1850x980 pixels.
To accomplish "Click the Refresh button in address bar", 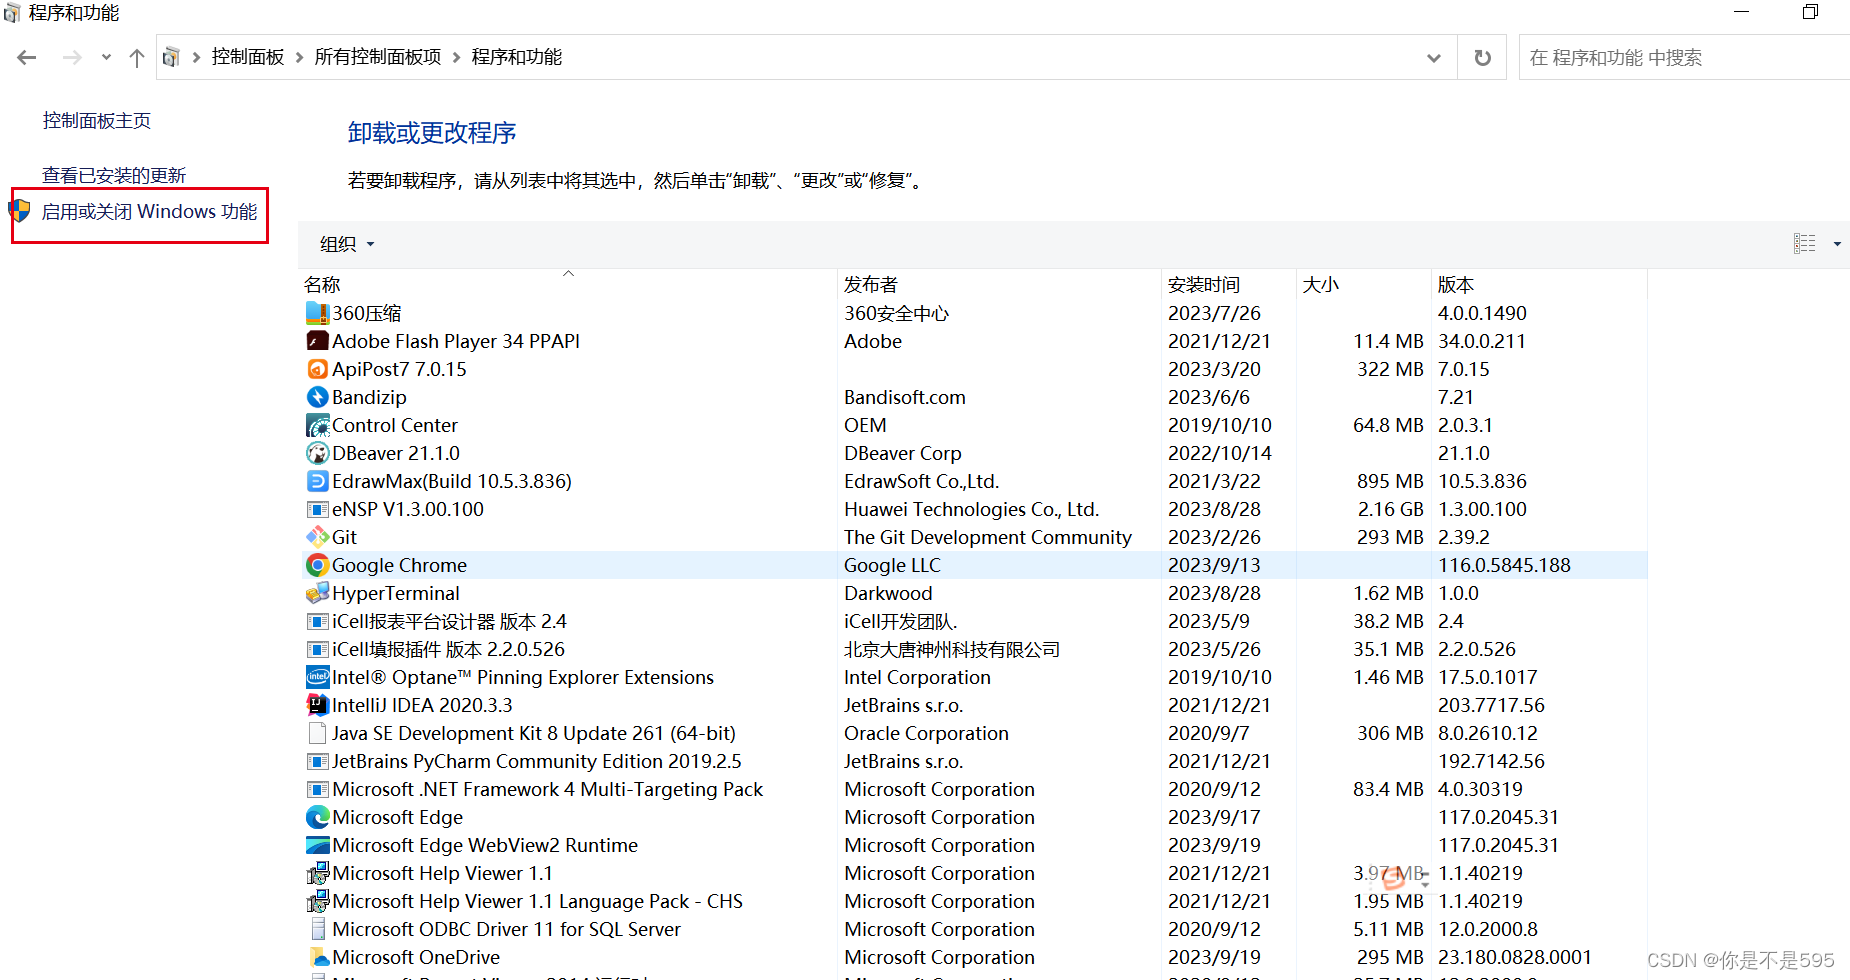I will click(1482, 58).
